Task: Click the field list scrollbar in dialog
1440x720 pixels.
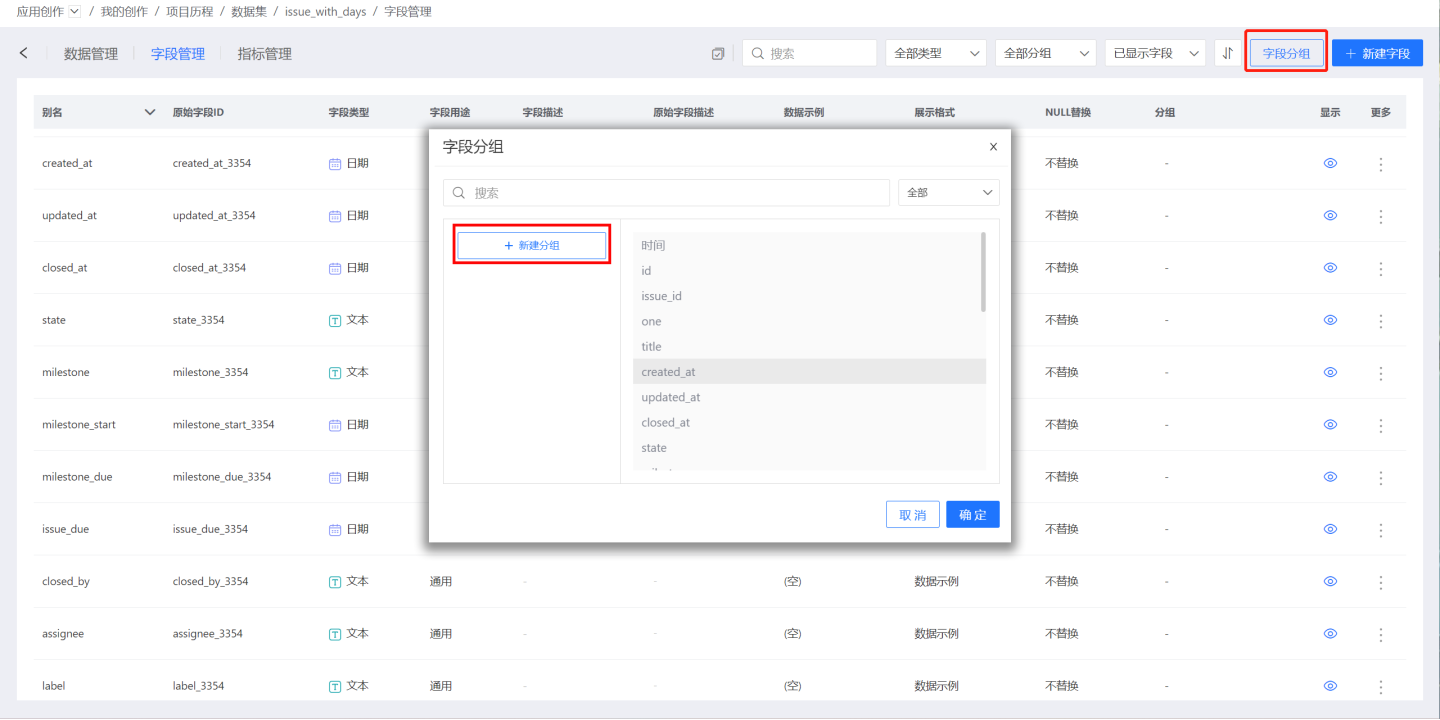Action: coord(983,272)
